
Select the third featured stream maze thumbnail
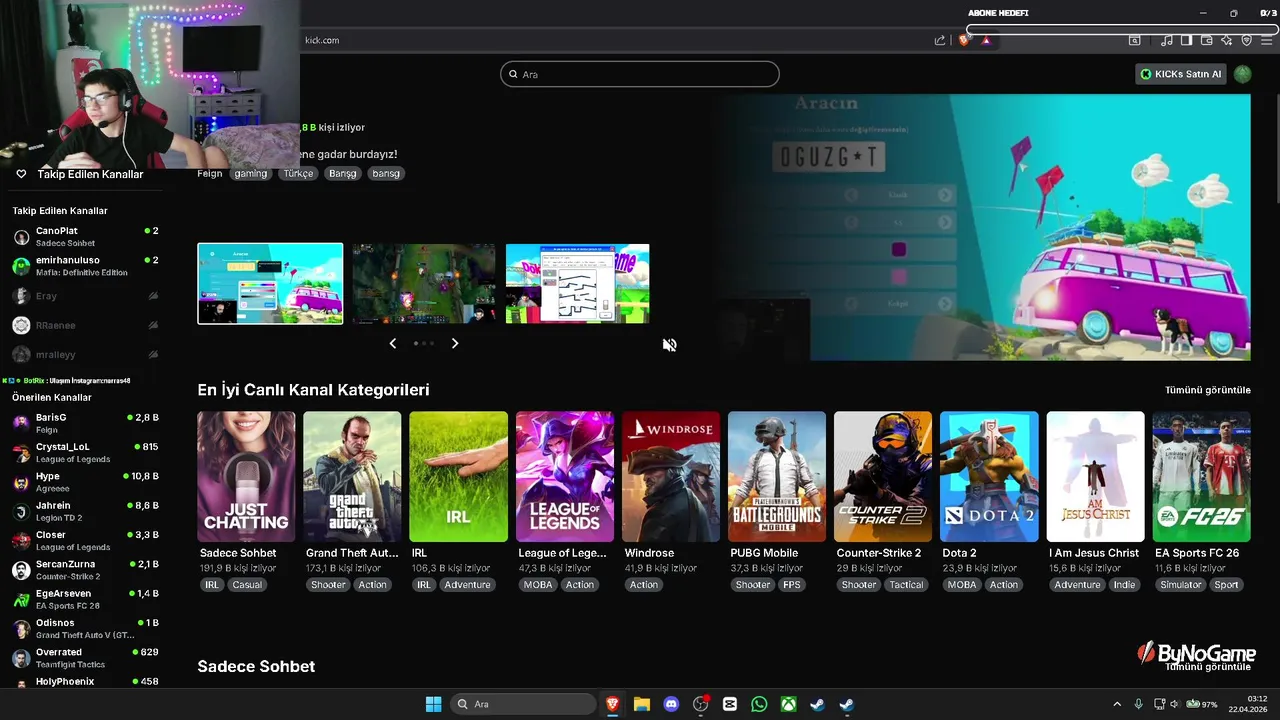(x=578, y=283)
